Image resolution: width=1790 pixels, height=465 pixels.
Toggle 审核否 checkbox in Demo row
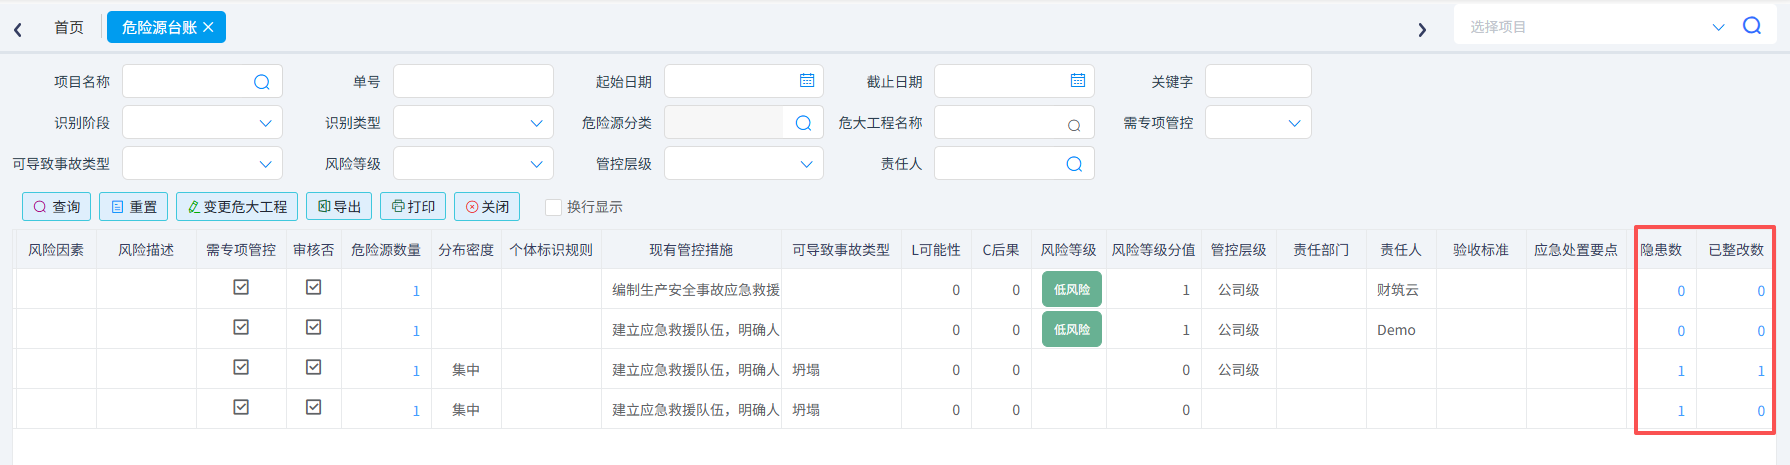click(313, 327)
